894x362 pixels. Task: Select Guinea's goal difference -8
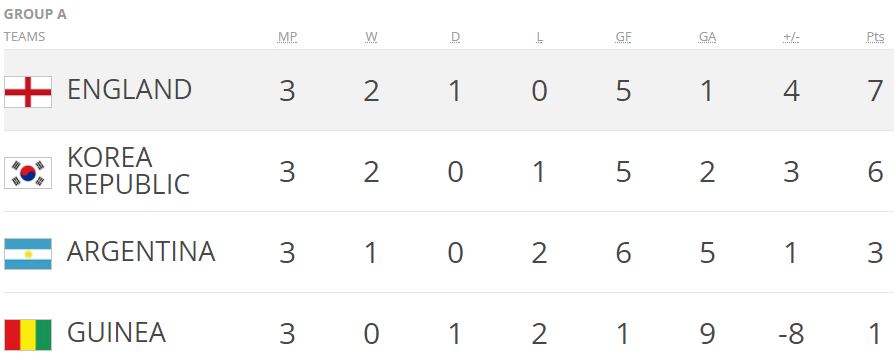(x=791, y=333)
